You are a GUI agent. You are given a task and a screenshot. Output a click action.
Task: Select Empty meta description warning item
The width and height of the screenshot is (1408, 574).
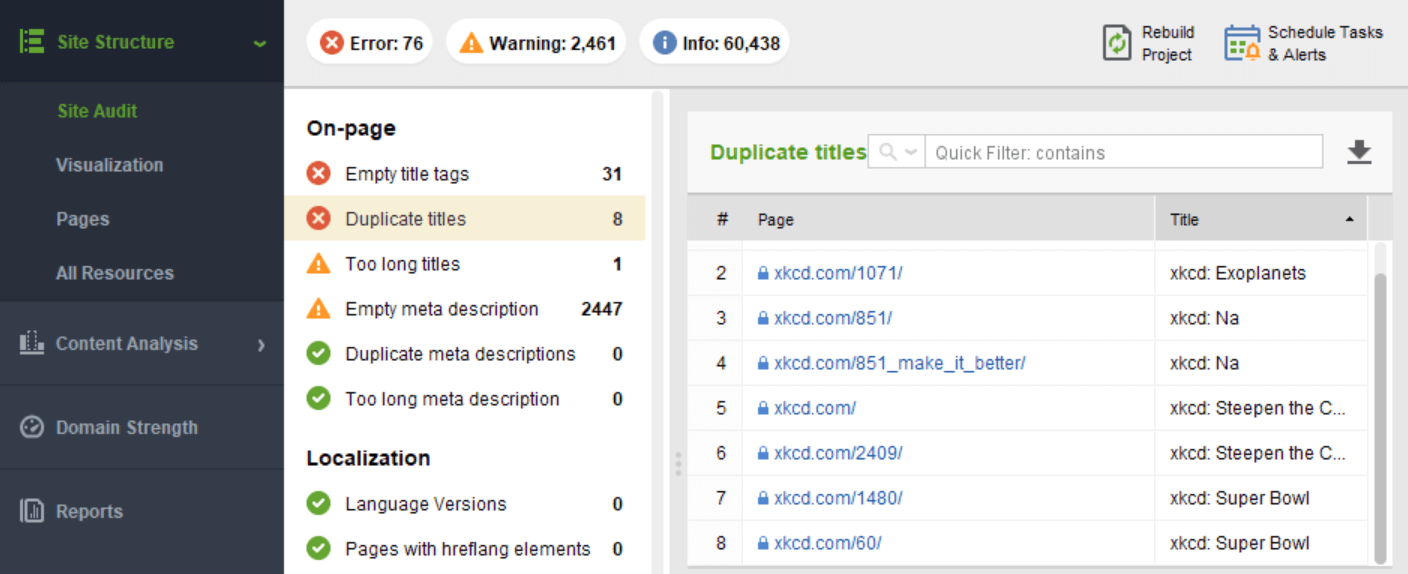465,309
